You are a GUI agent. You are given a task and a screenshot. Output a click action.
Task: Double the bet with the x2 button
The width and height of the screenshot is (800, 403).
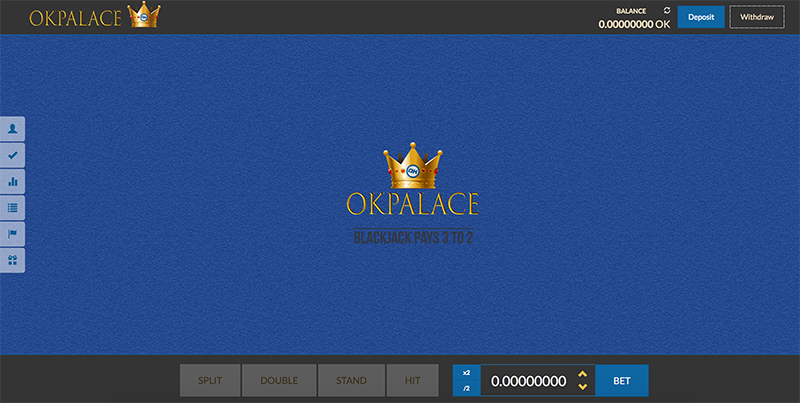coord(466,372)
